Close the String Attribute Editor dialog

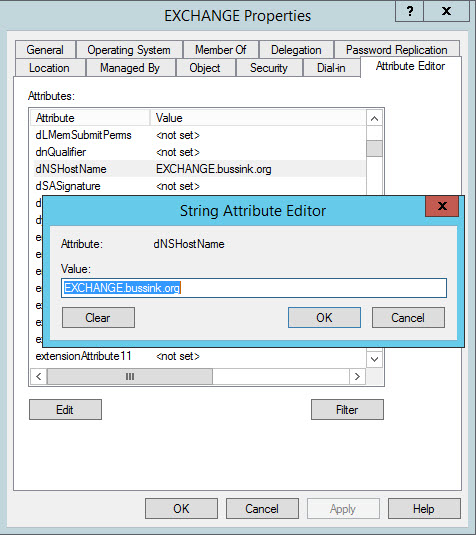442,206
